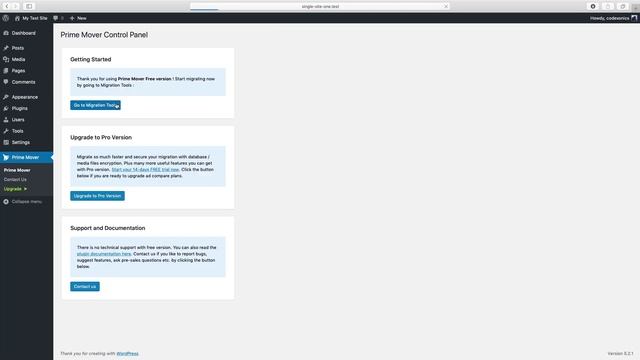Click the Comments icon in sidebar

click(6, 82)
